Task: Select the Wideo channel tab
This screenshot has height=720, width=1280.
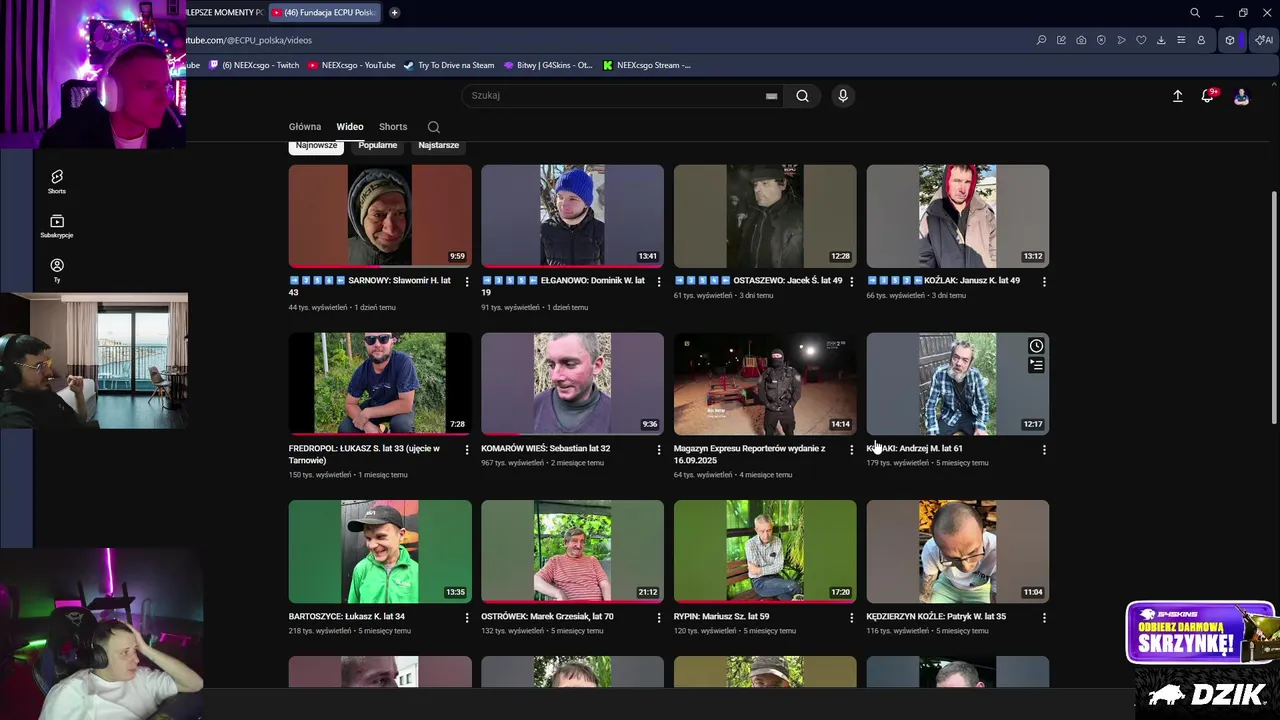Action: 350,127
